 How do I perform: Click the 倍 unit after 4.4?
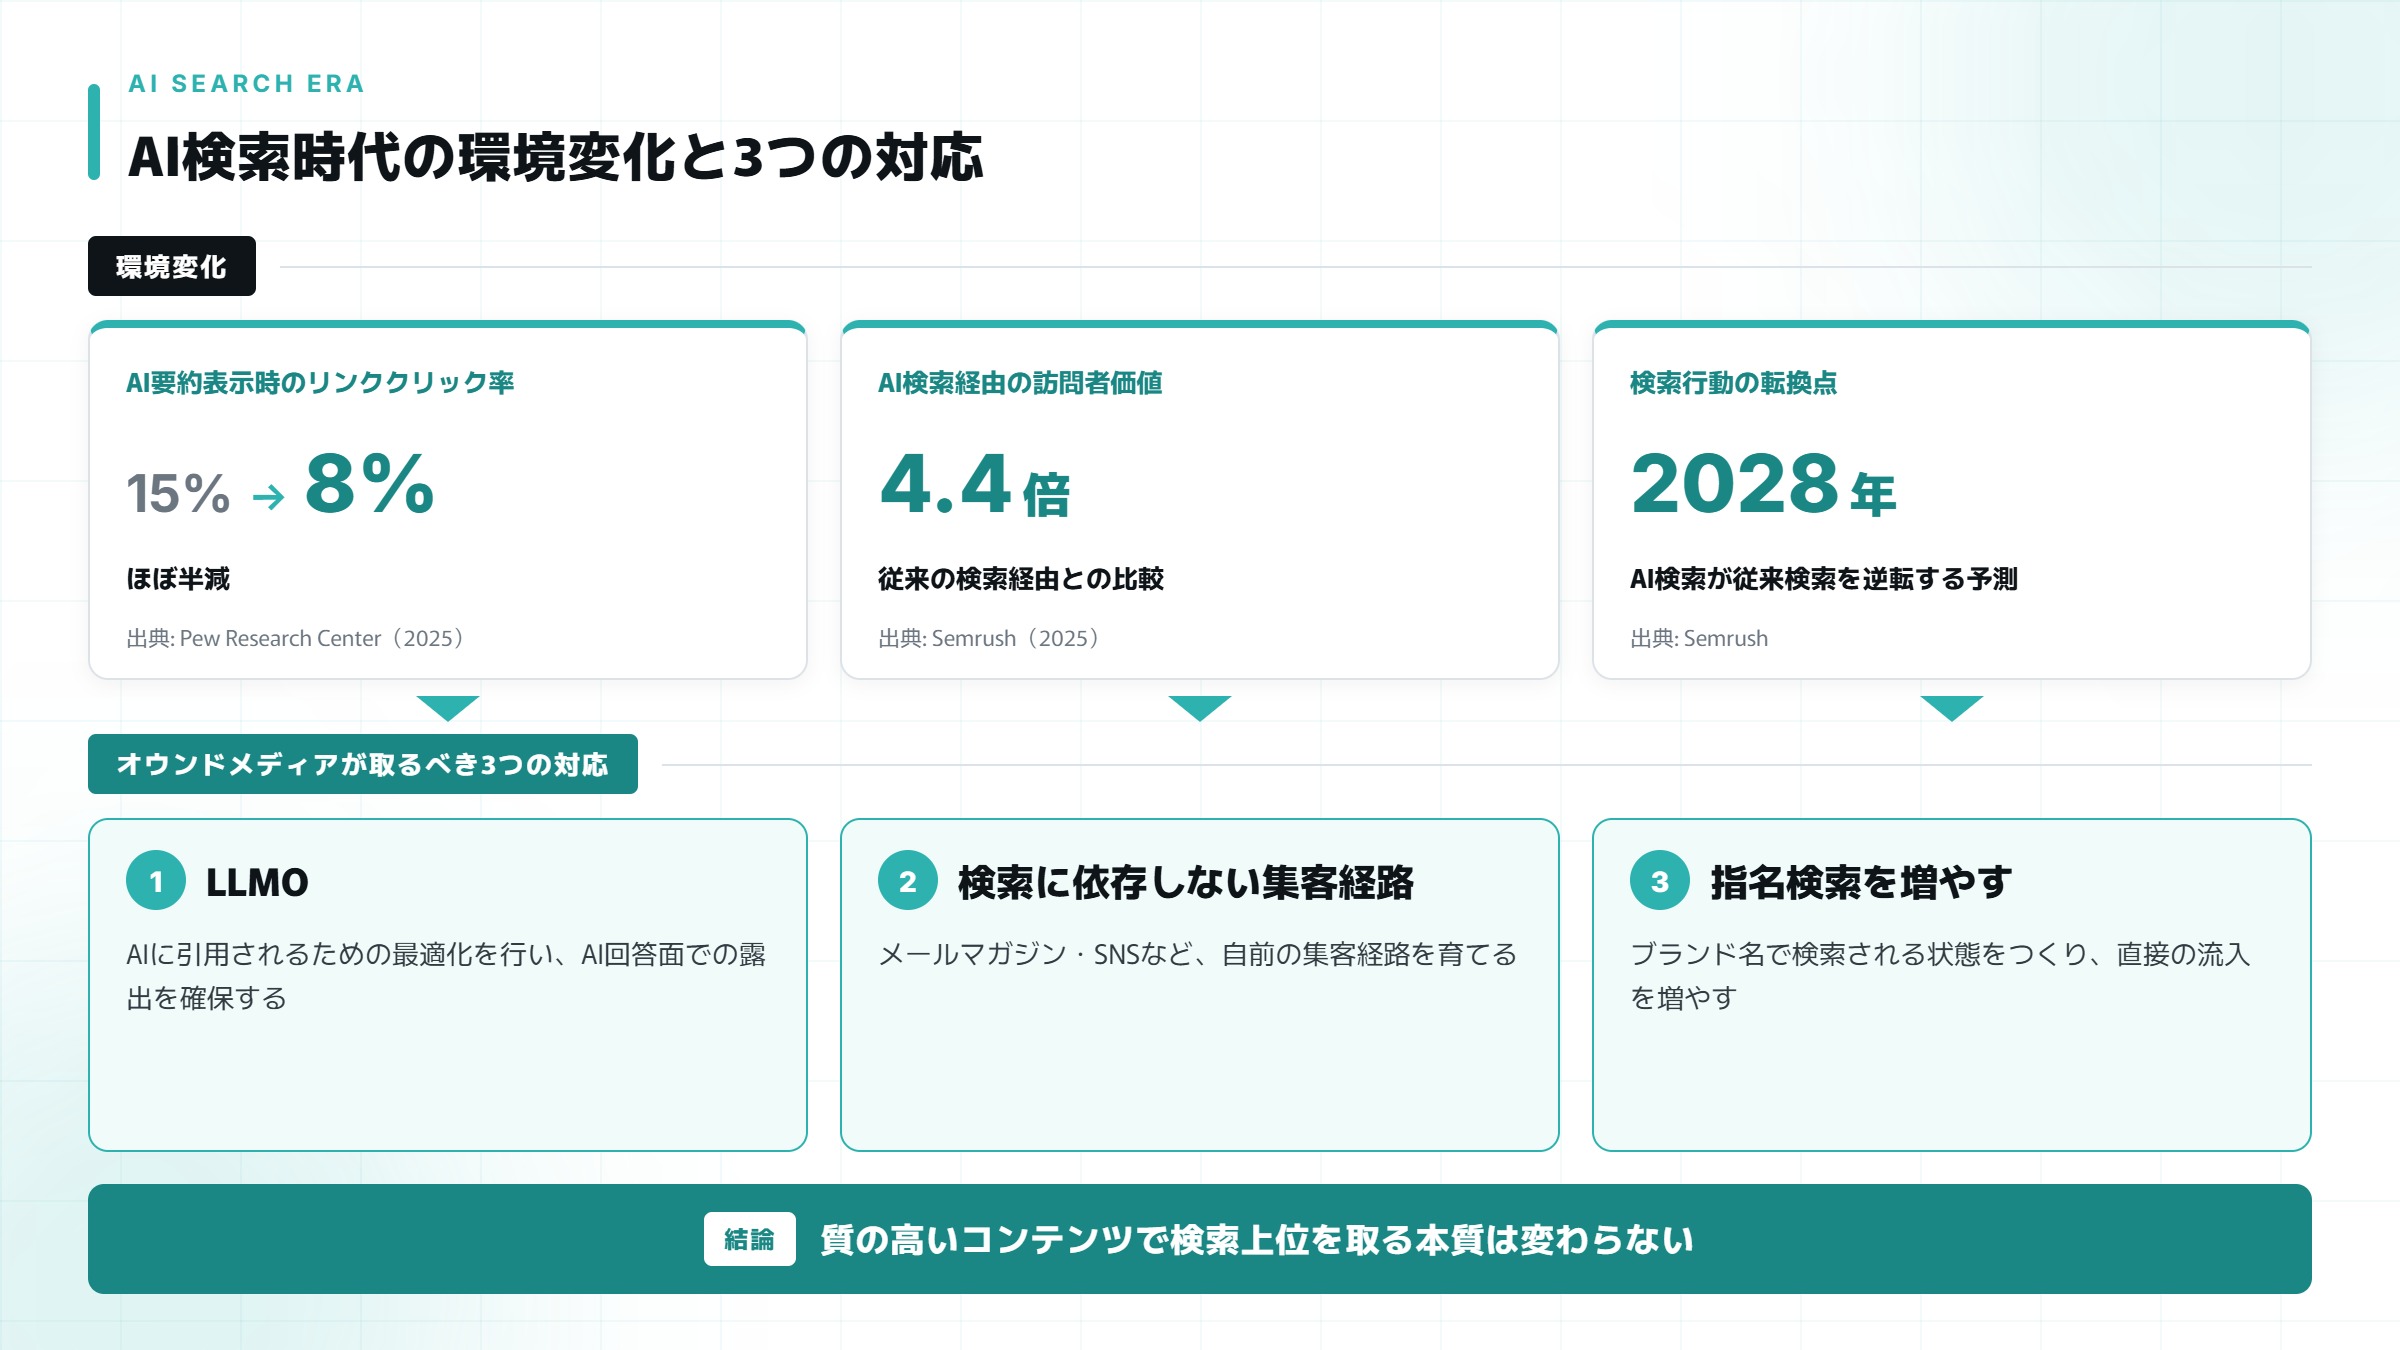pos(1047,495)
